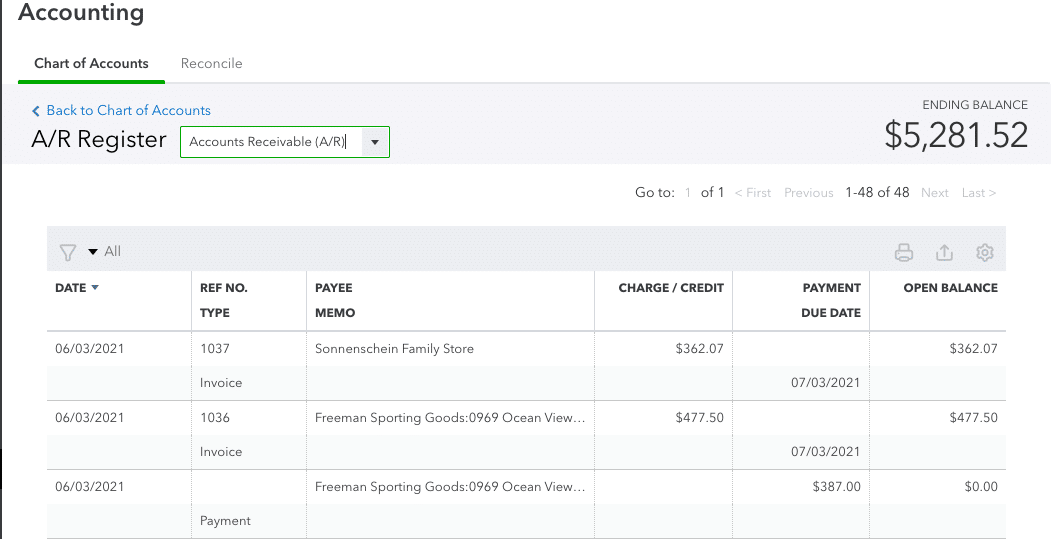This screenshot has height=539, width=1051.
Task: Click inside the Accounts Receivable (A/R) combo box
Action: click(284, 142)
